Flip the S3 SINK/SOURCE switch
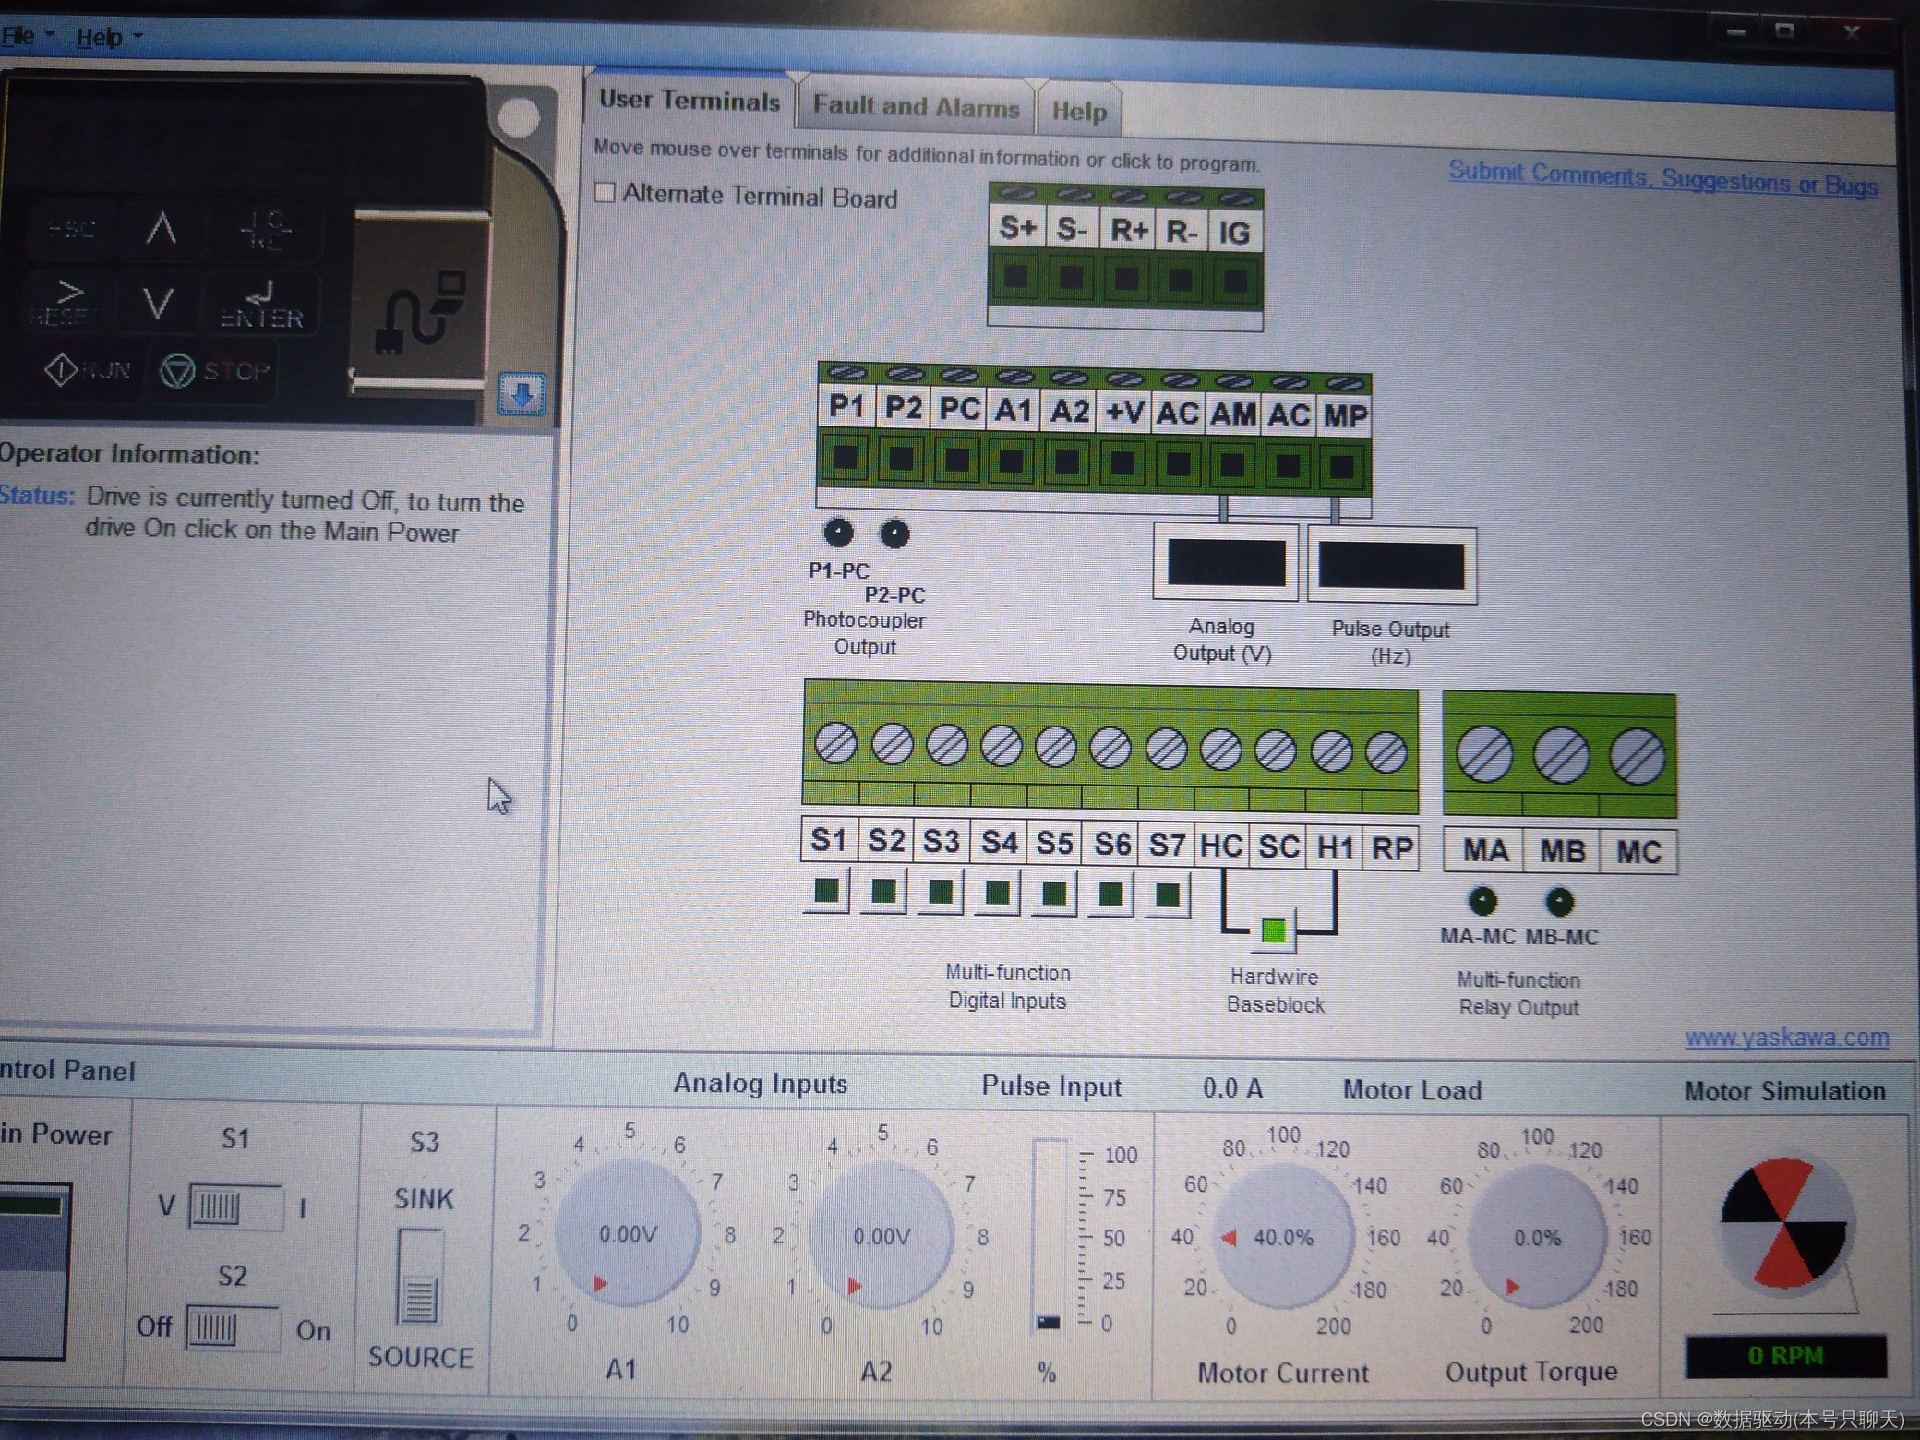 tap(420, 1276)
